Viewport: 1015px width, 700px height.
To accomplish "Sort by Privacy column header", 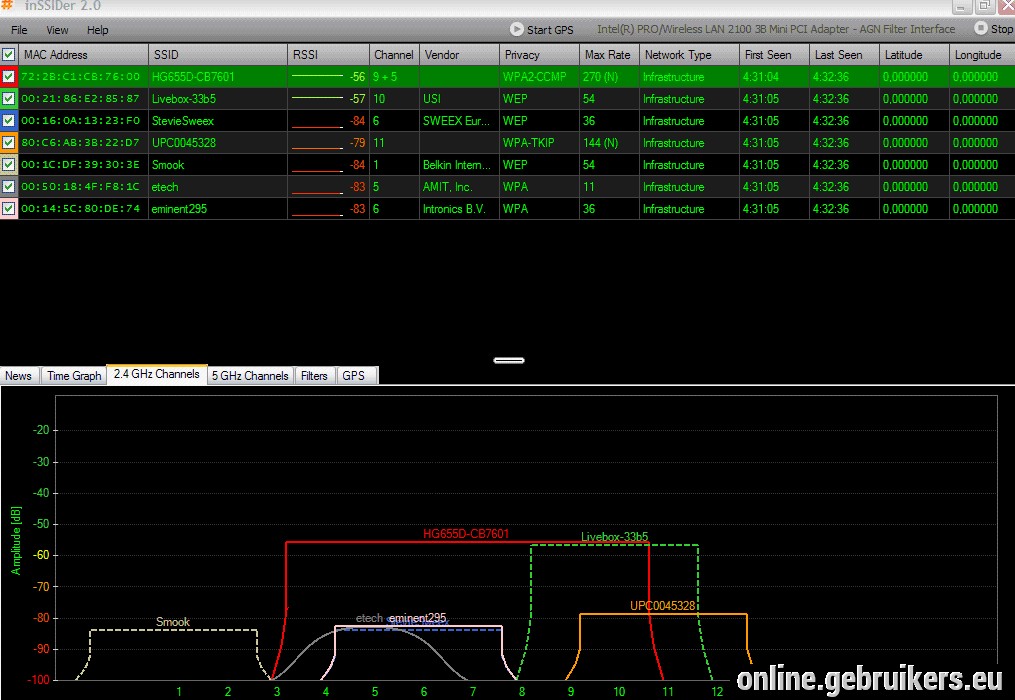I will (x=539, y=54).
